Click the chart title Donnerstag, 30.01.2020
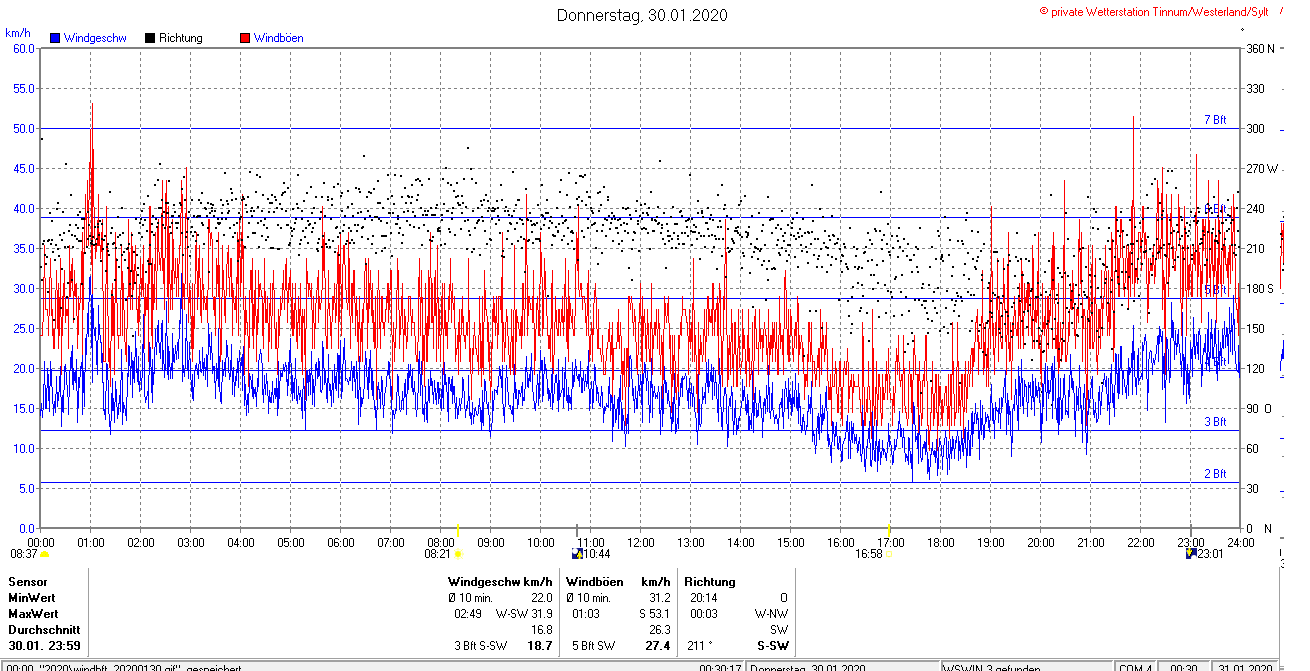Image resolution: width=1310 pixels, height=671 pixels. pos(642,15)
